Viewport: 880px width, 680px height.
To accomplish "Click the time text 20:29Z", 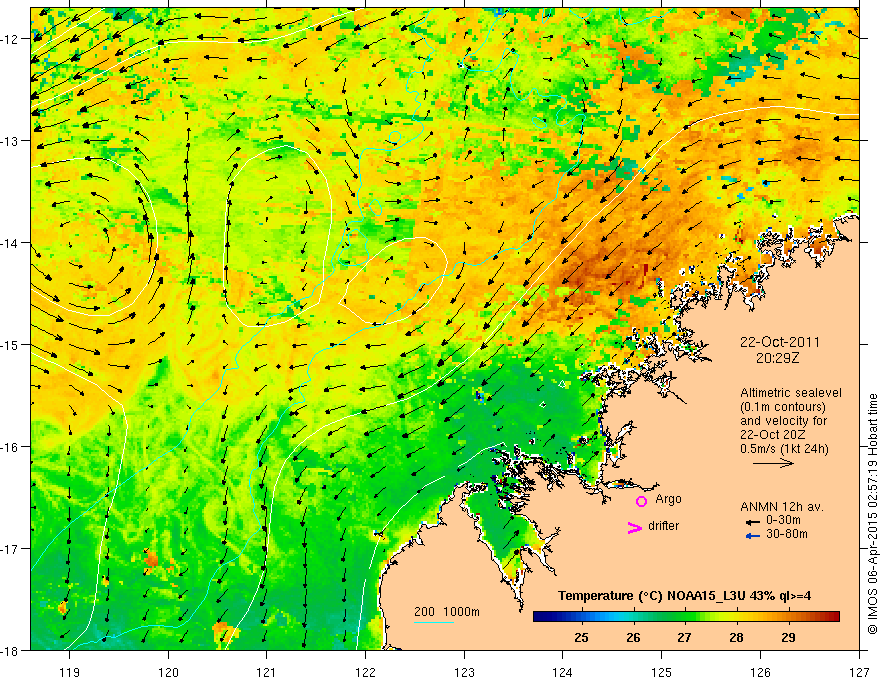I will [777, 358].
